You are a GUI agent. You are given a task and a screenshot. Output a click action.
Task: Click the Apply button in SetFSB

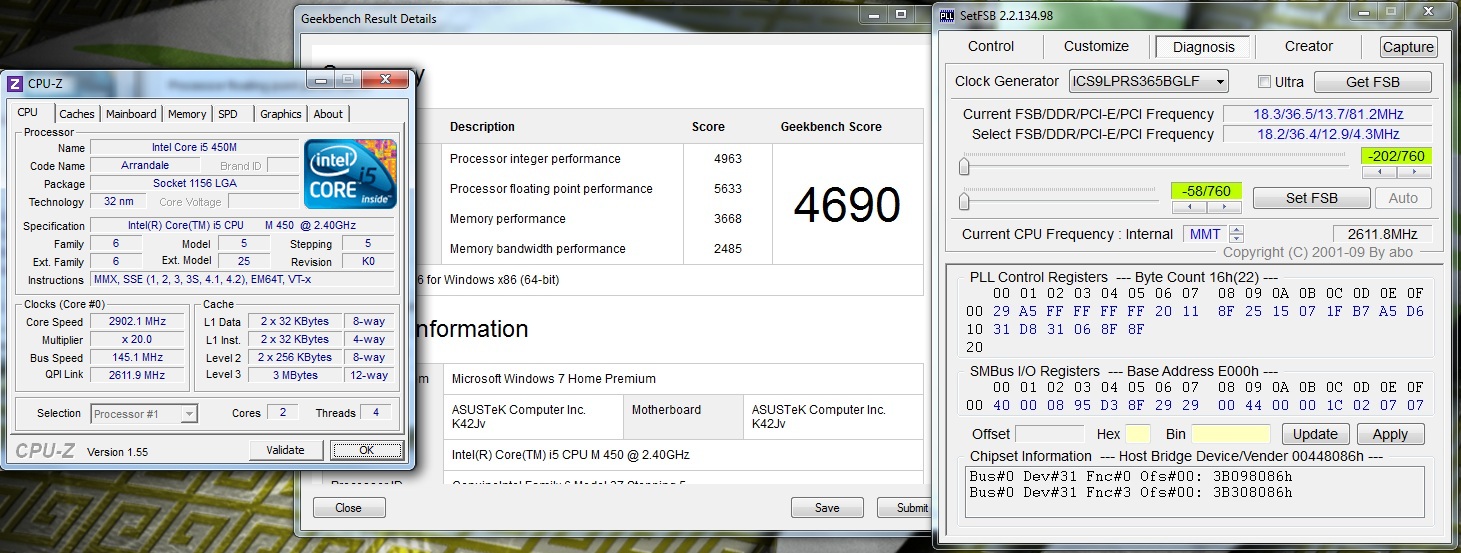coord(1390,434)
